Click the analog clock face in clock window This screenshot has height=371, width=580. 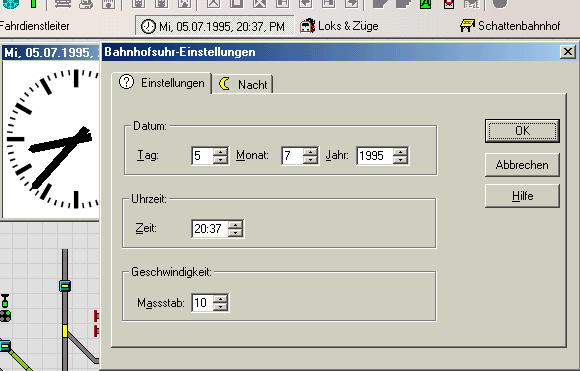tap(51, 139)
